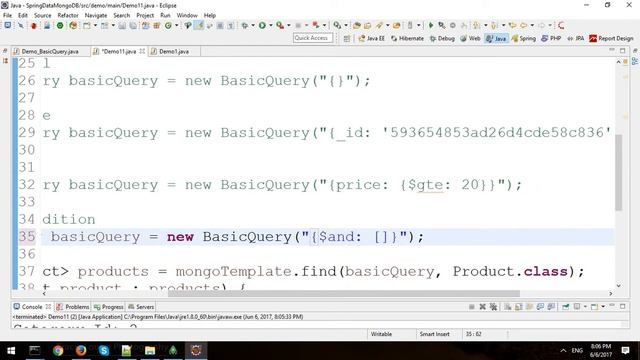Open the Search menu
The height and width of the screenshot is (360, 640).
tap(122, 15)
